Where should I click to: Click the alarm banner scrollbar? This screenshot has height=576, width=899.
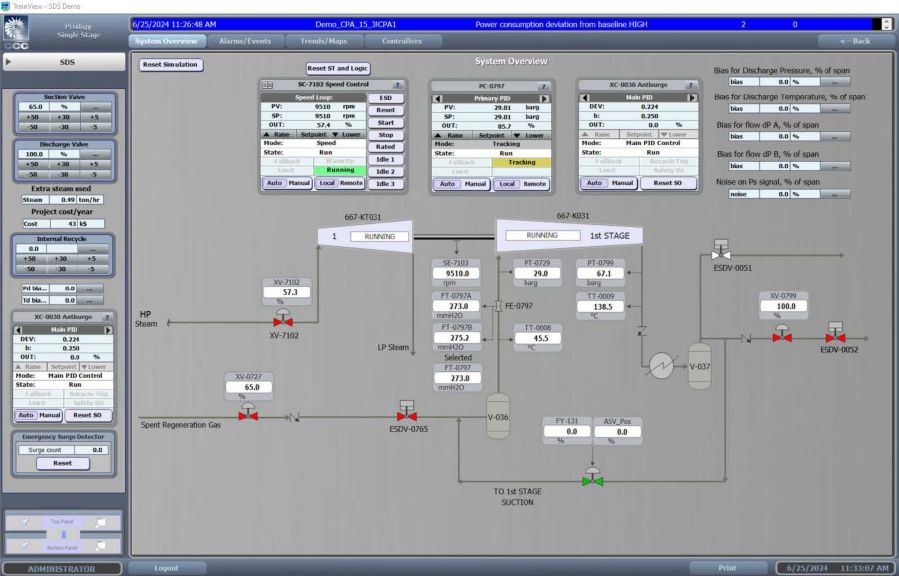(886, 24)
